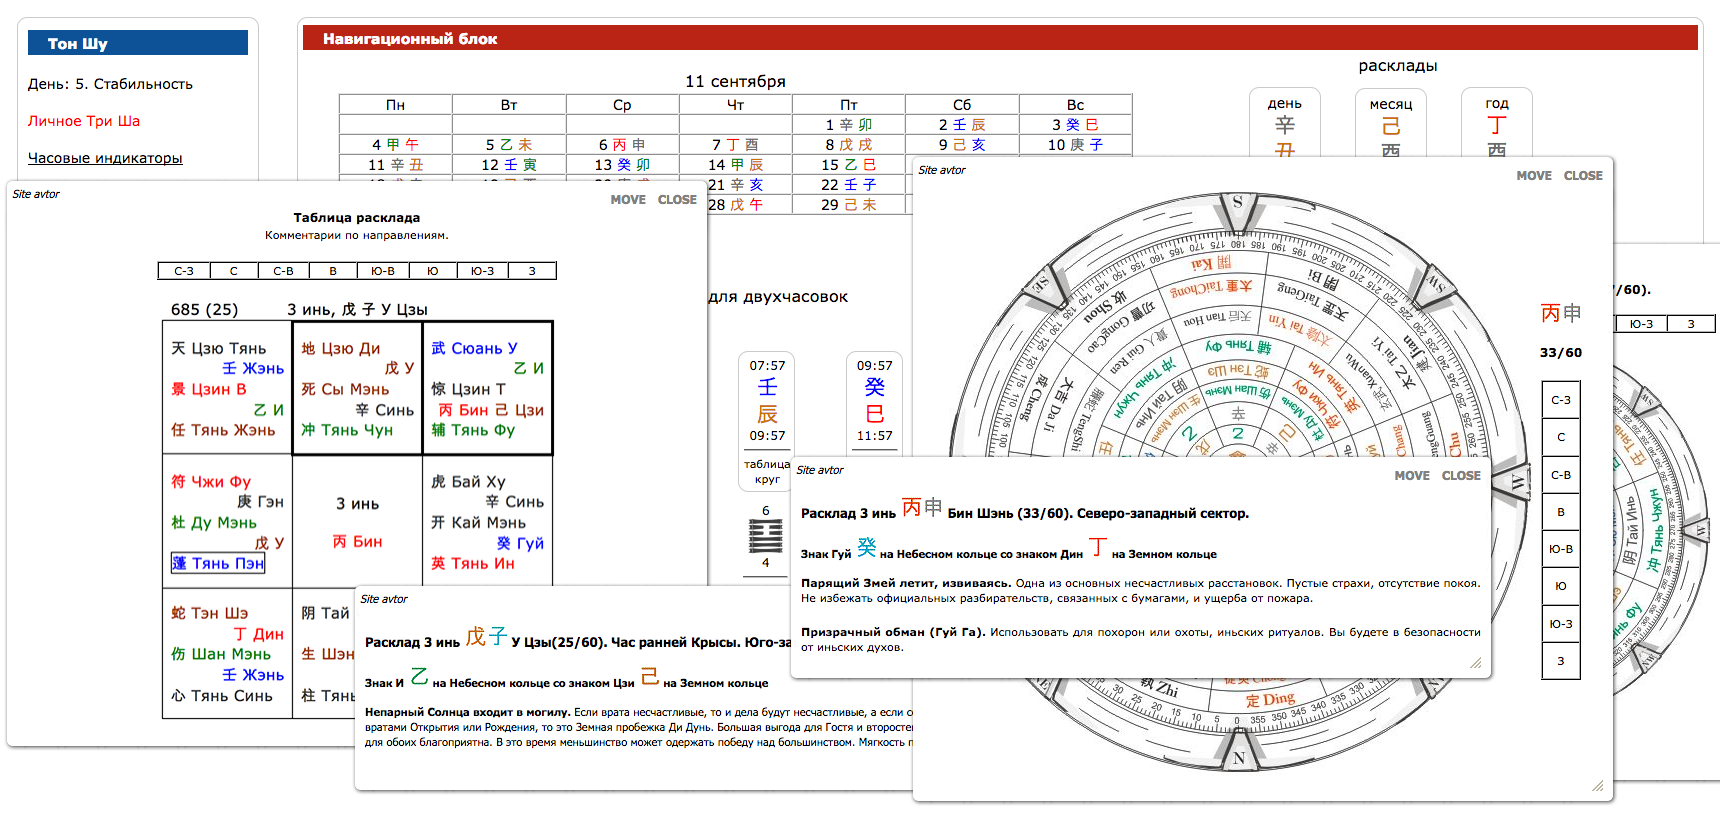Click 天 Цзю Тянь palace entry

click(218, 349)
